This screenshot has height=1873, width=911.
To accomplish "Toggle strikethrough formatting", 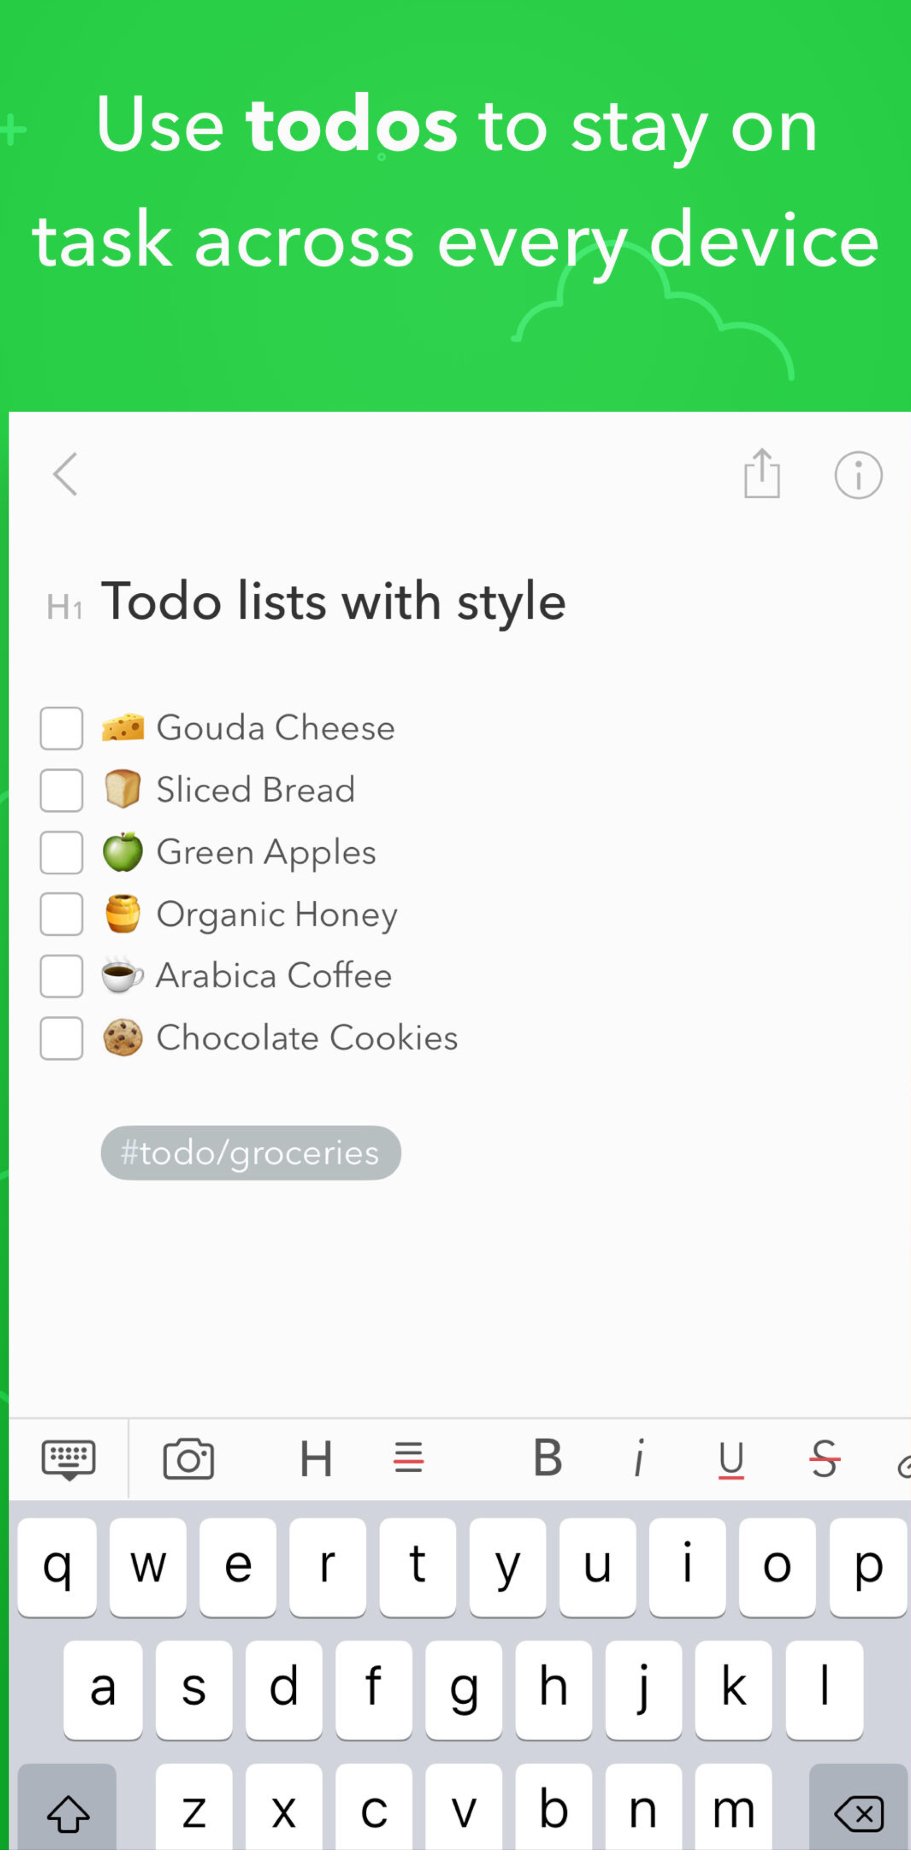I will 824,1459.
